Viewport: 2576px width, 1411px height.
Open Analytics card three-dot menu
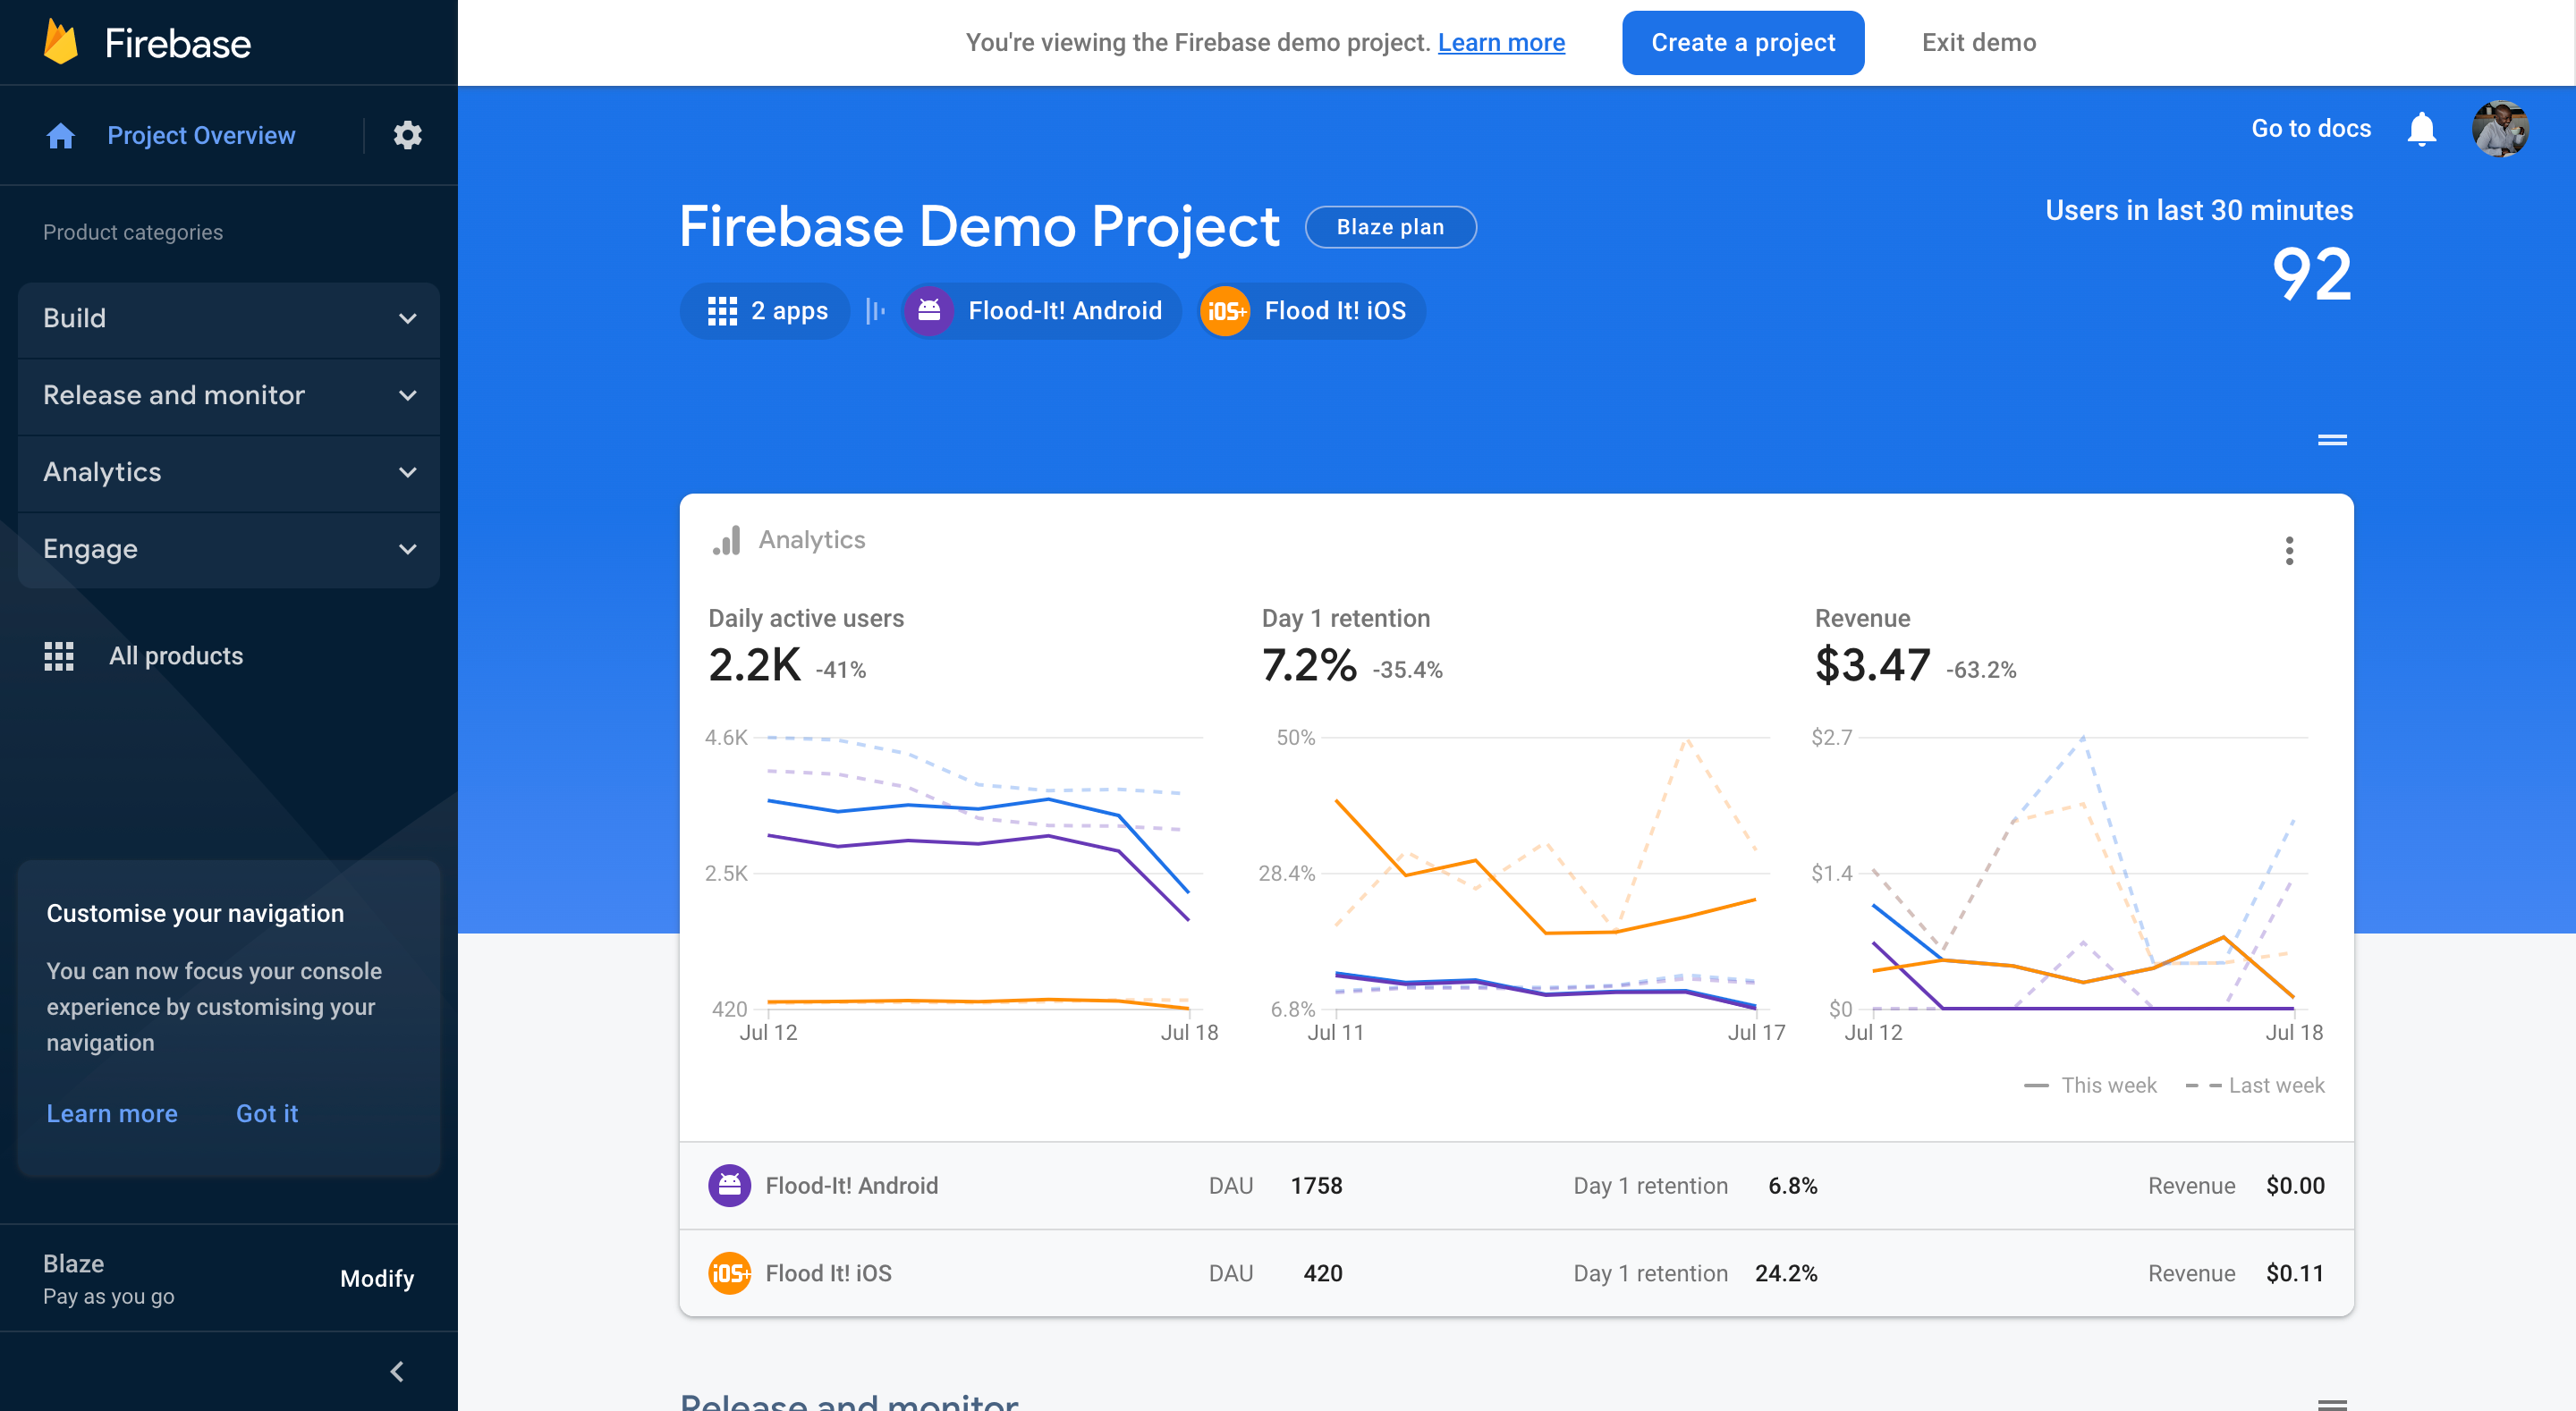coord(2289,551)
